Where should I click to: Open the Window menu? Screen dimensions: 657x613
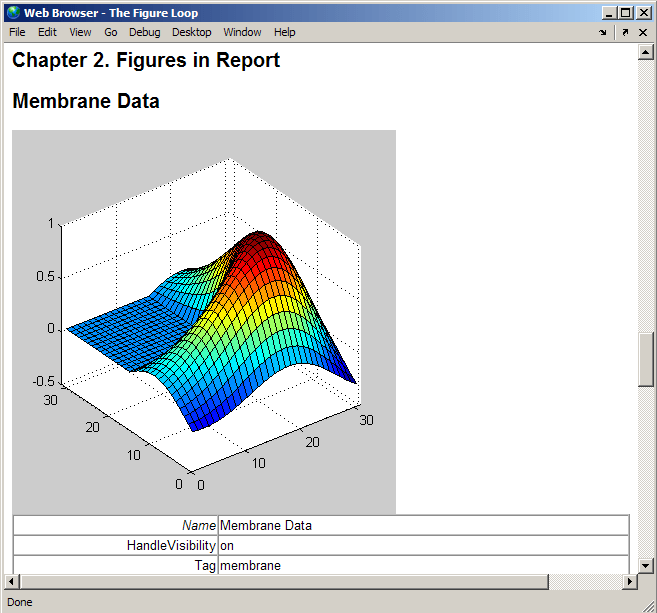242,32
